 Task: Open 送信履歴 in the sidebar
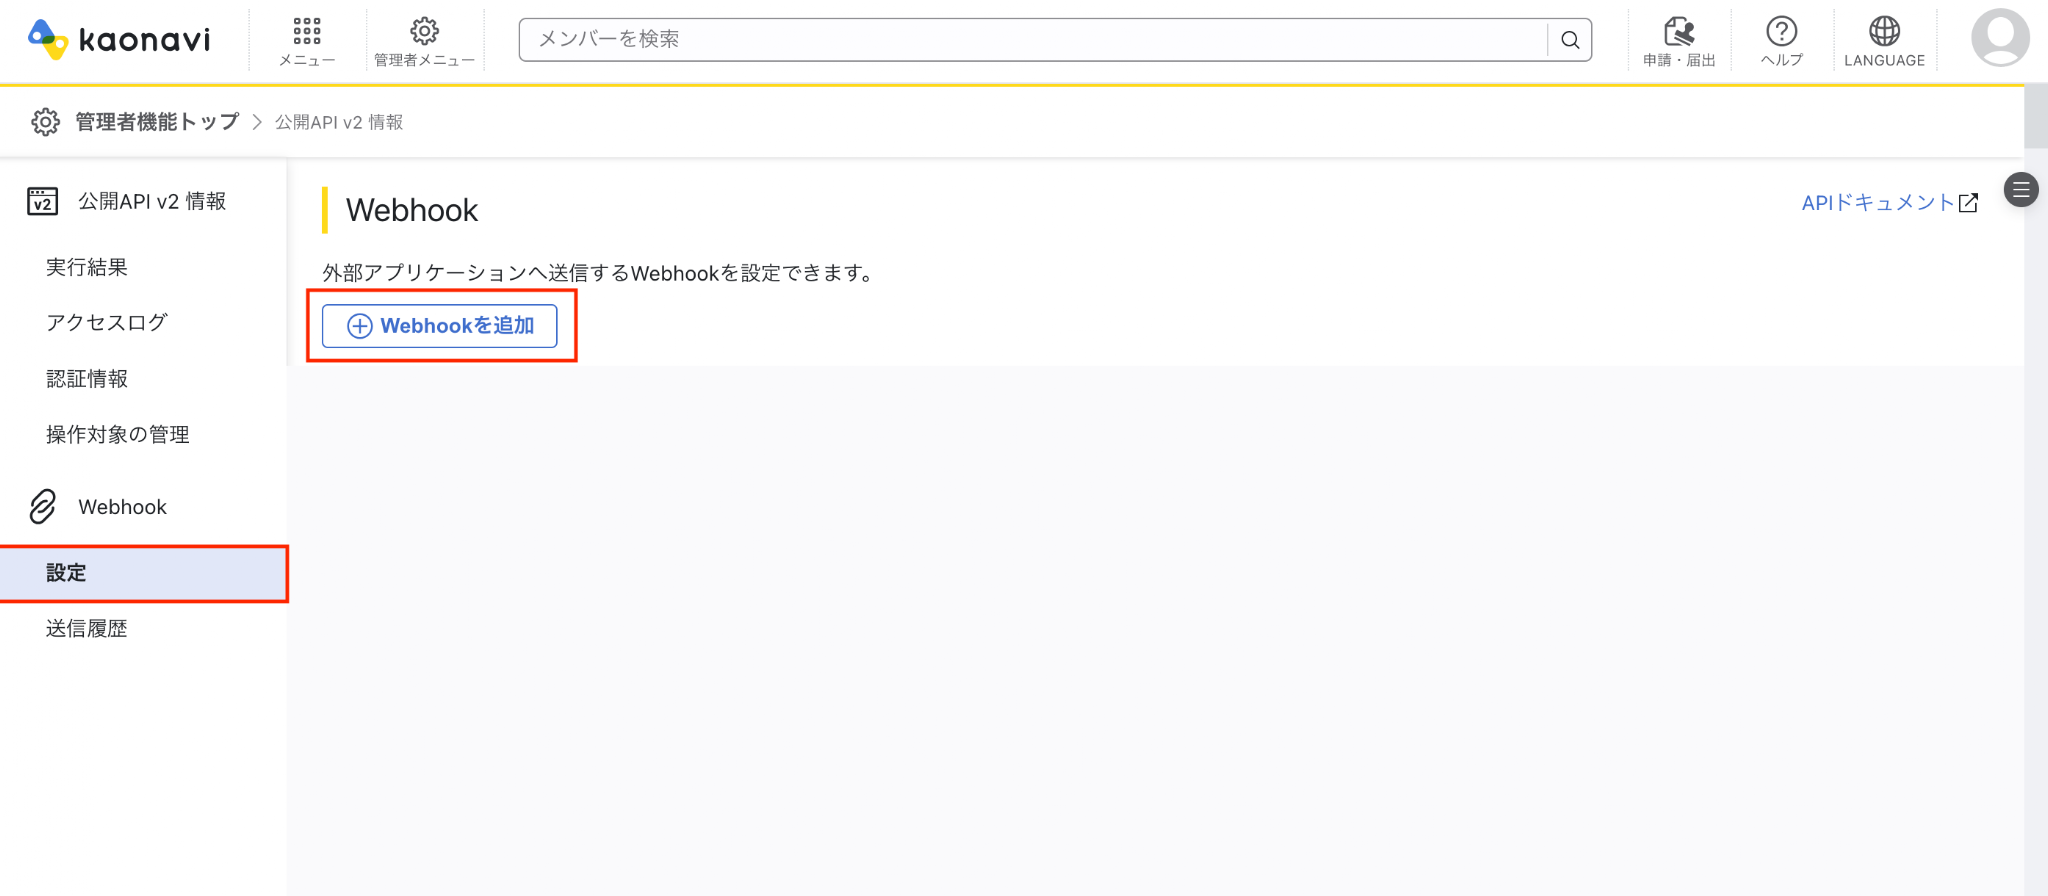click(x=87, y=628)
